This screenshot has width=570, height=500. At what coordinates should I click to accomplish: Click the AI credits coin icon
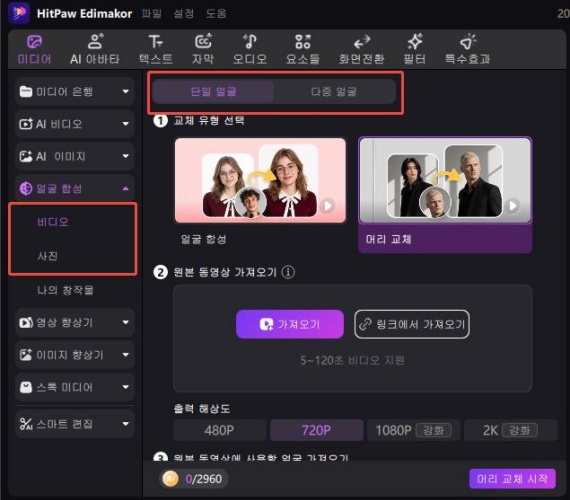[170, 479]
